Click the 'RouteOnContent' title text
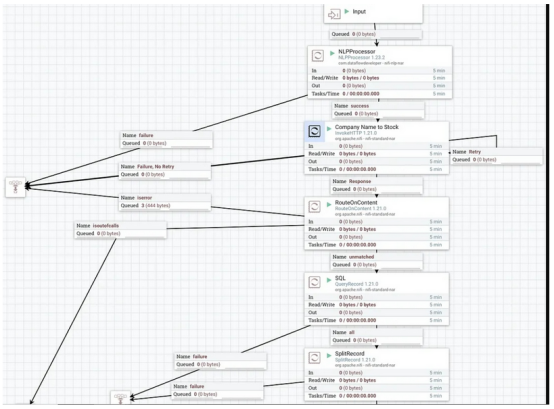Screen dimensions: 554x409 pos(356,203)
